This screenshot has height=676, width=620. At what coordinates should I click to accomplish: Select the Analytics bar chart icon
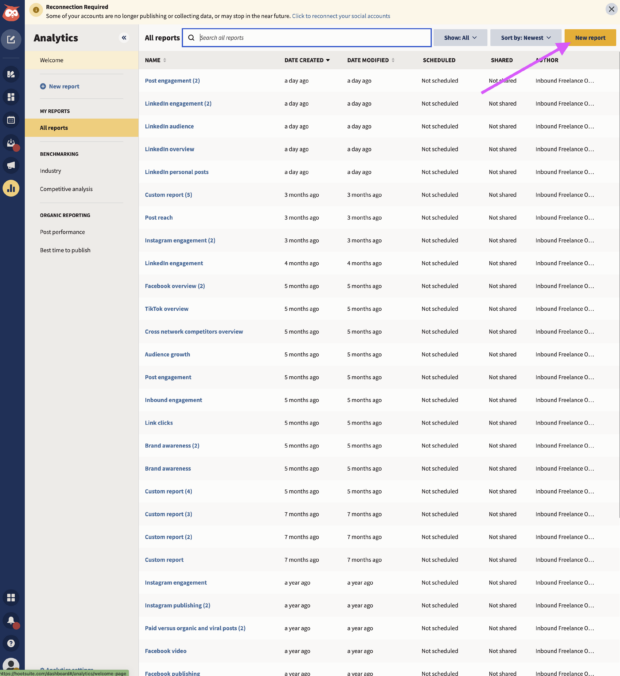[x=11, y=187]
